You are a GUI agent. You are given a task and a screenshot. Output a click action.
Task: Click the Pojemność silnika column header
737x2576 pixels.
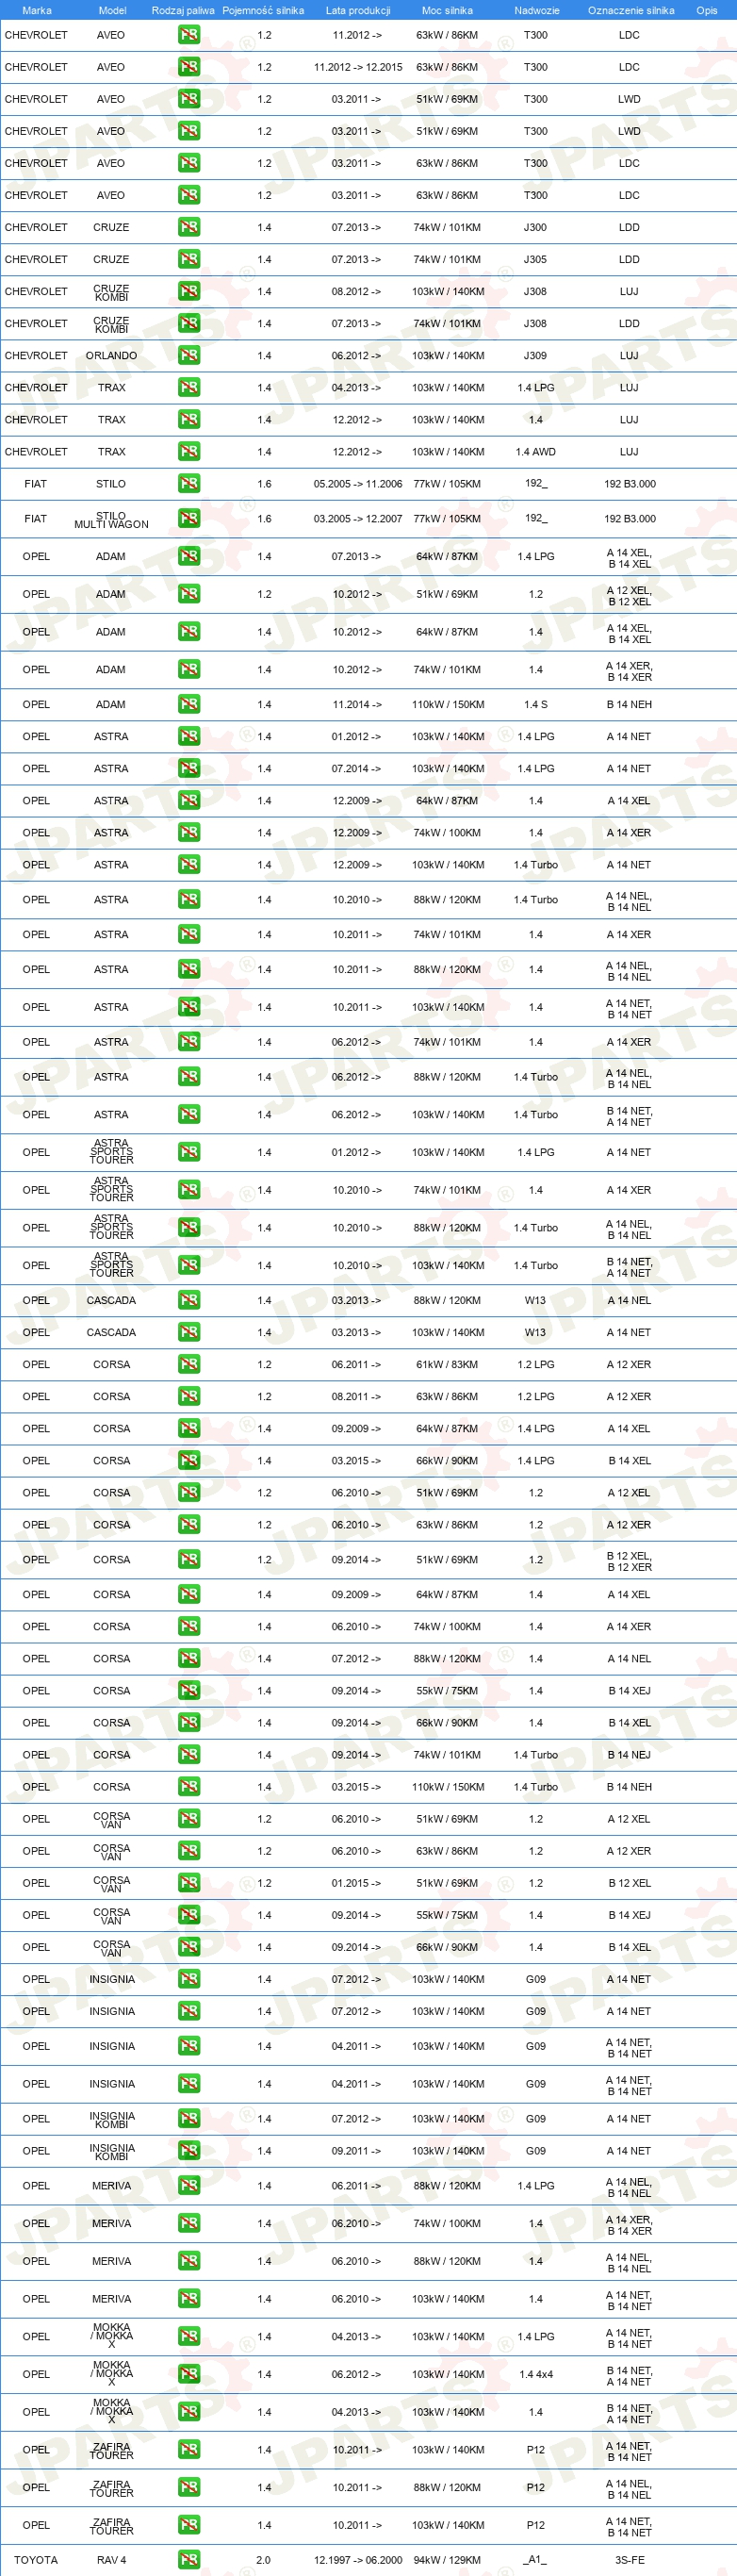coord(263,10)
